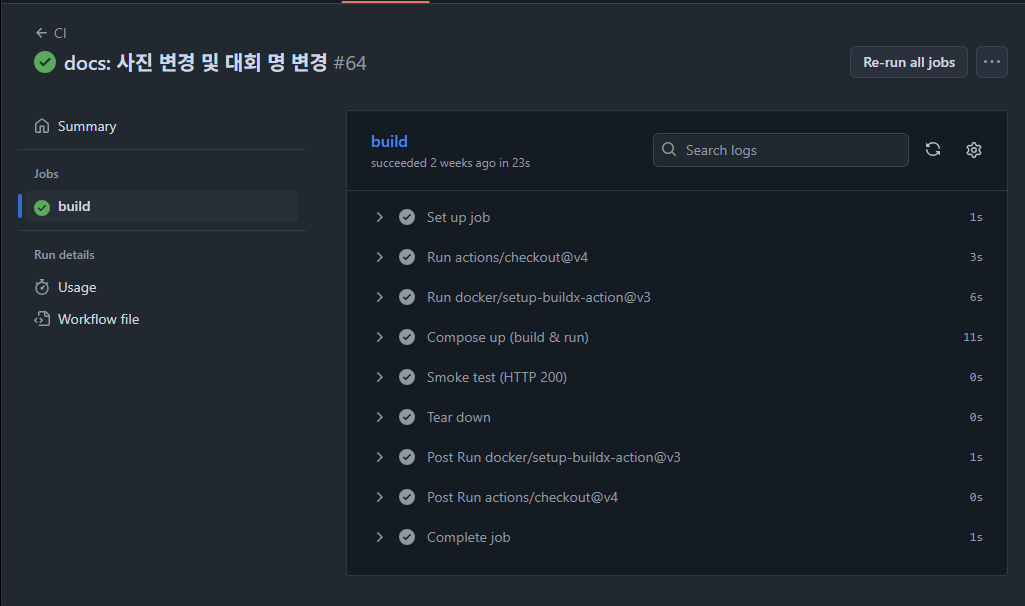The image size is (1025, 606).
Task: Open the Summary sidebar item
Action: [x=87, y=126]
